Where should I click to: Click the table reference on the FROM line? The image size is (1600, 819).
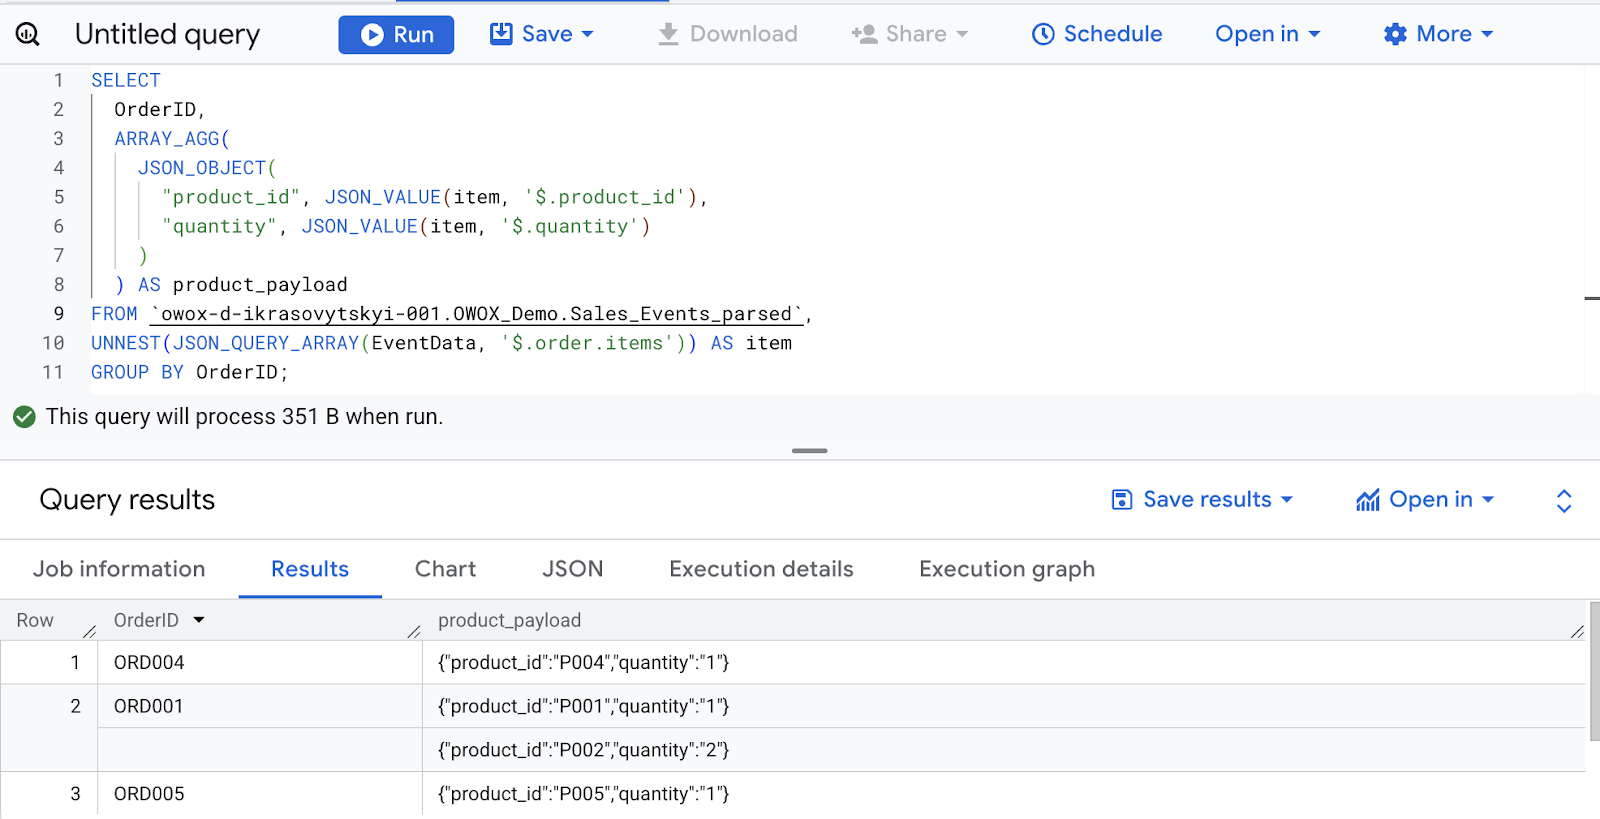pyautogui.click(x=477, y=314)
